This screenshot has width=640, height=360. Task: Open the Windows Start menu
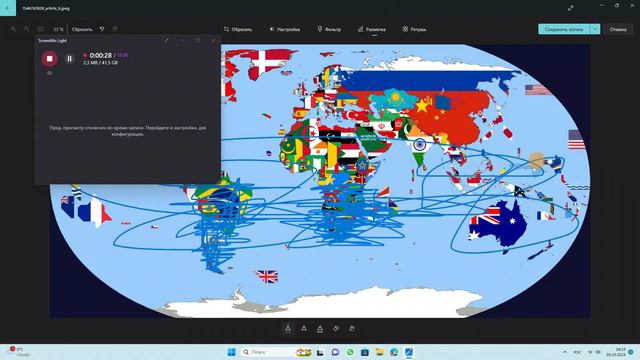coord(231,352)
